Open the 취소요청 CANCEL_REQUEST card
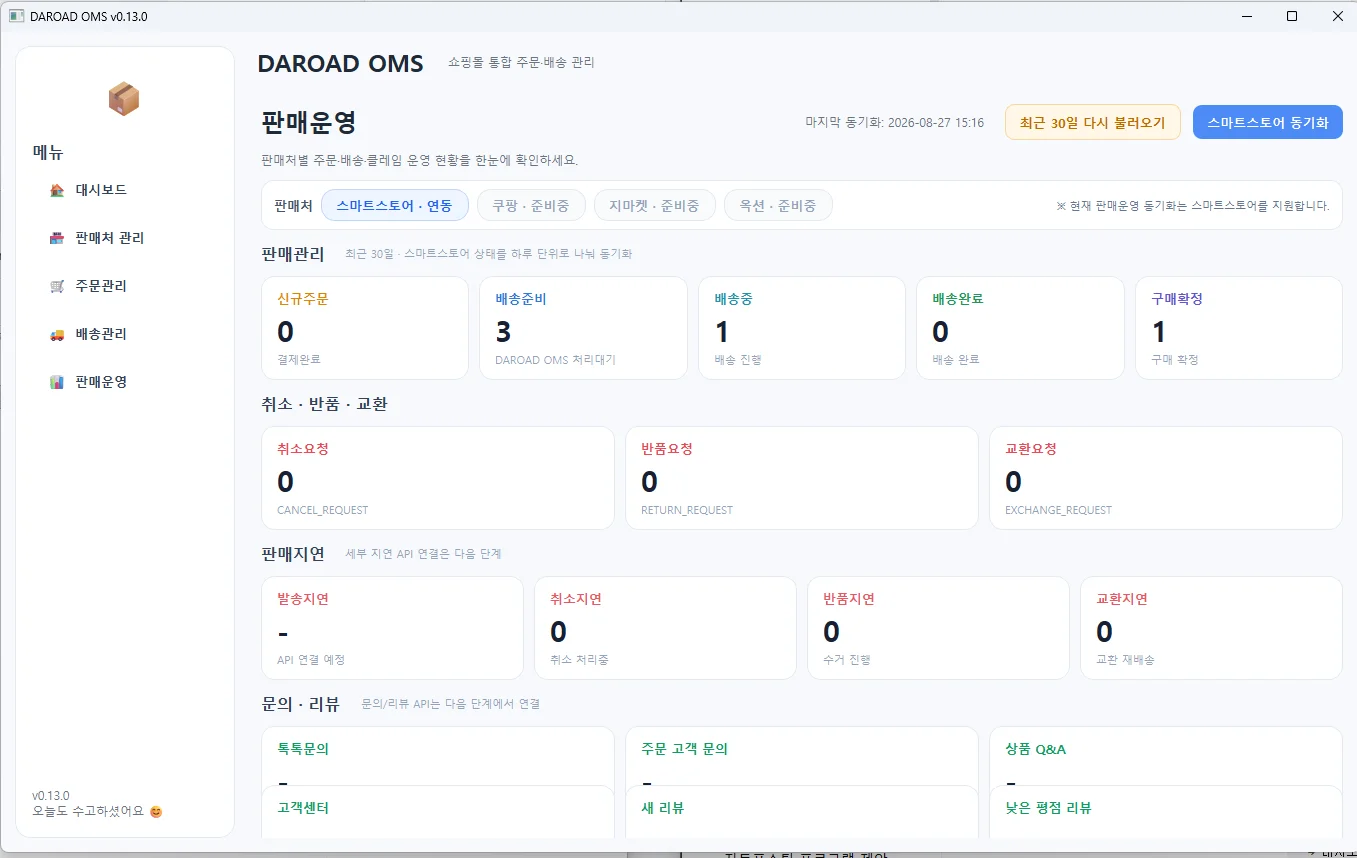1357x858 pixels. pyautogui.click(x=438, y=478)
